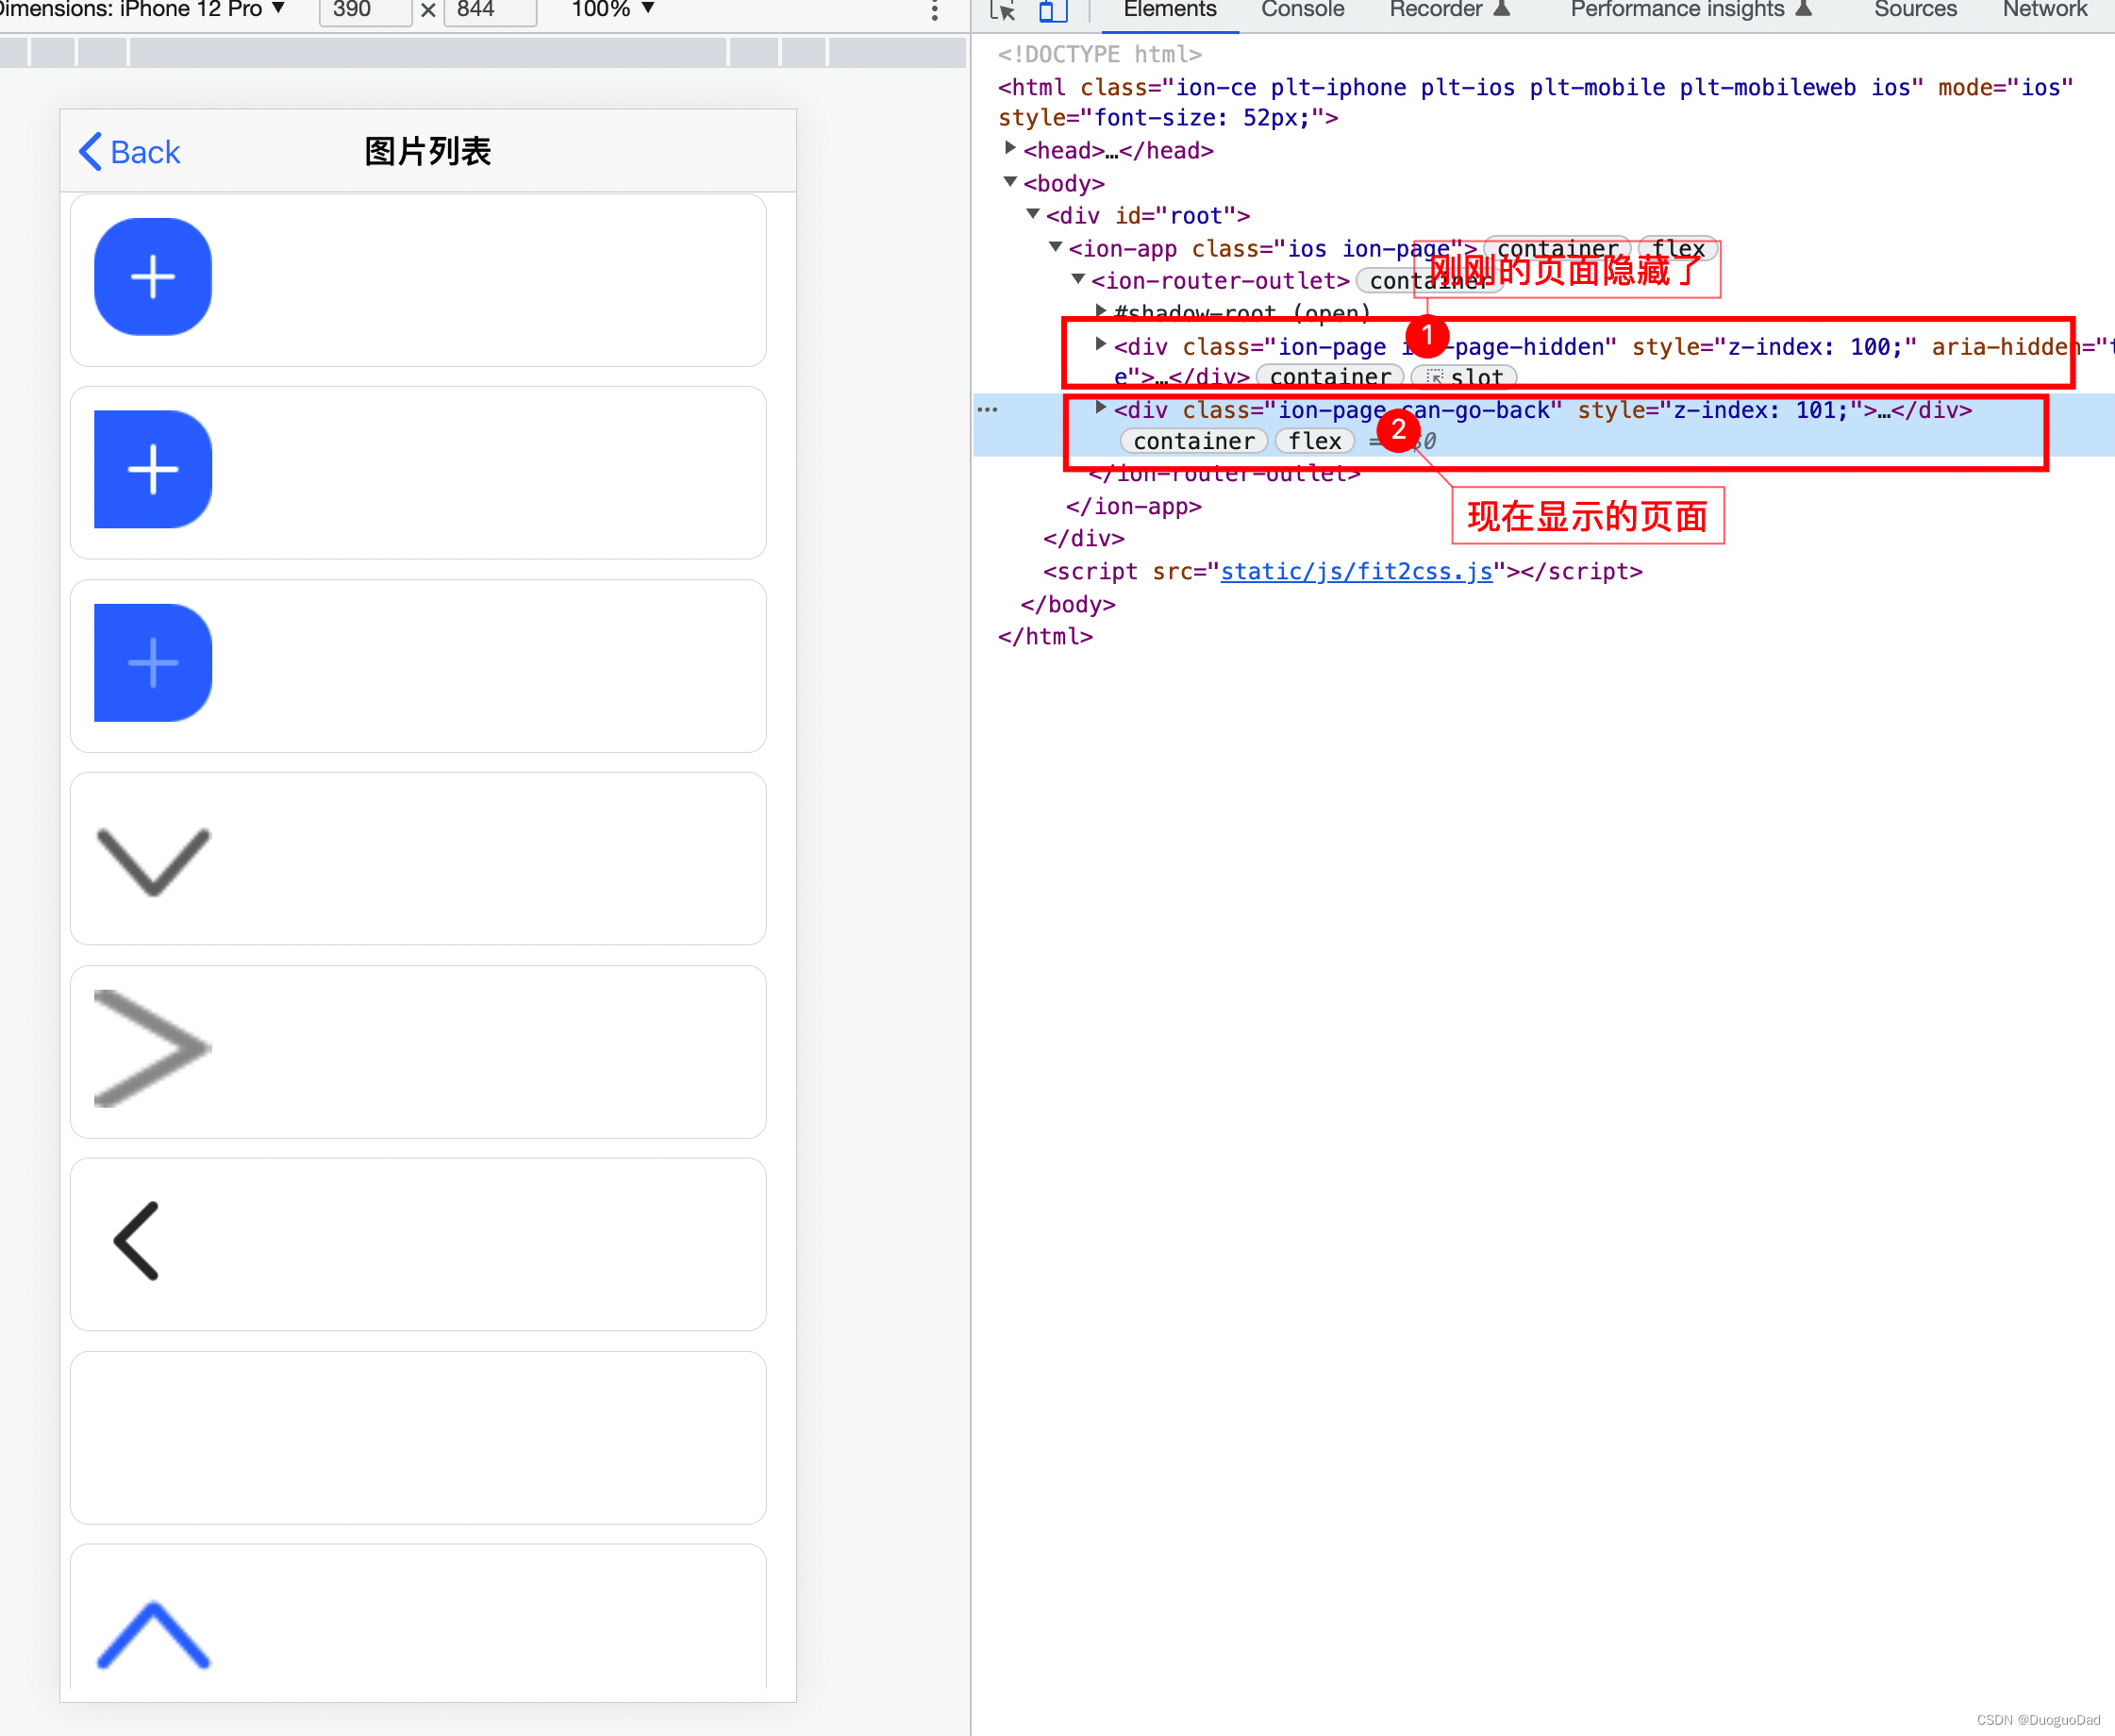This screenshot has width=2115, height=1736.
Task: Open device toolbar three-dot options menu
Action: 934,11
